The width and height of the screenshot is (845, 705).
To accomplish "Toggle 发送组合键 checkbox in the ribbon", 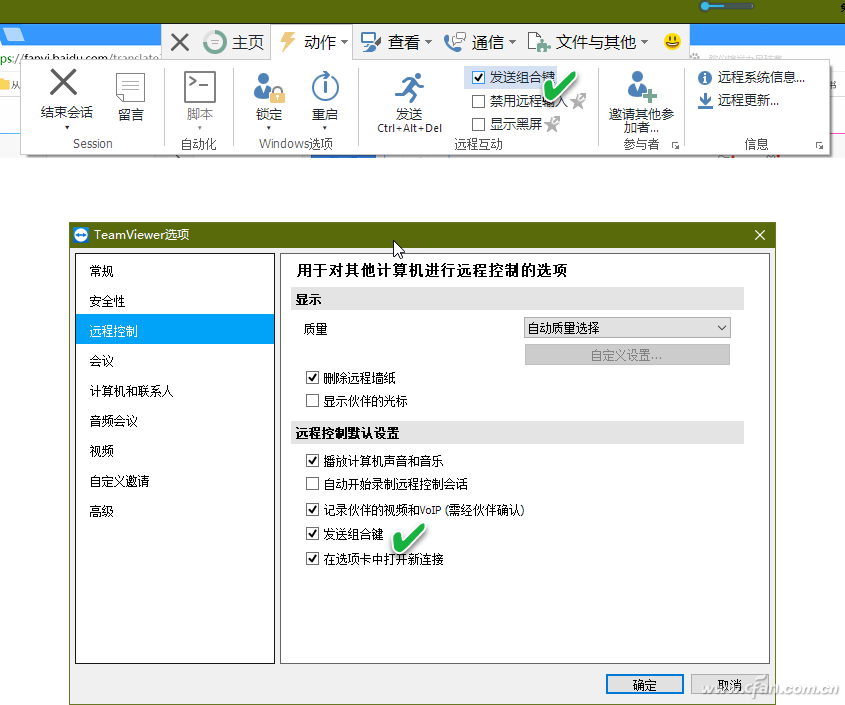I will [x=478, y=77].
